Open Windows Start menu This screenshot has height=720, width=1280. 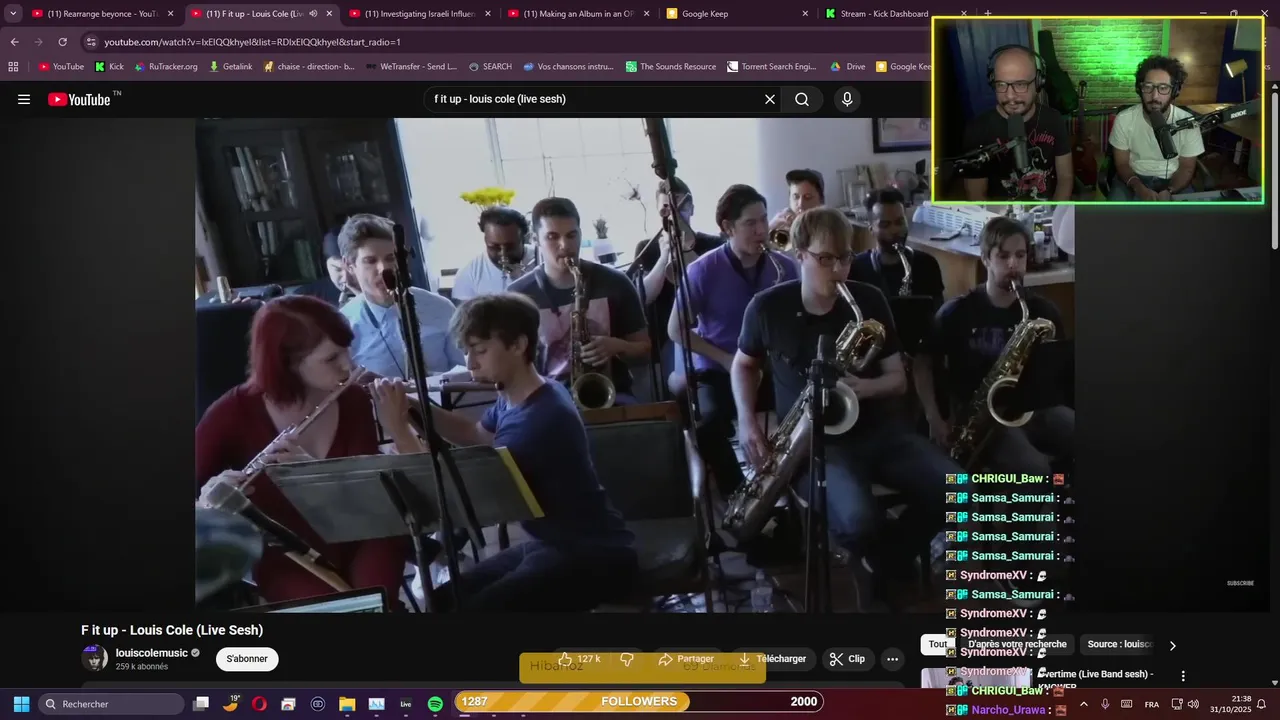click(21, 704)
